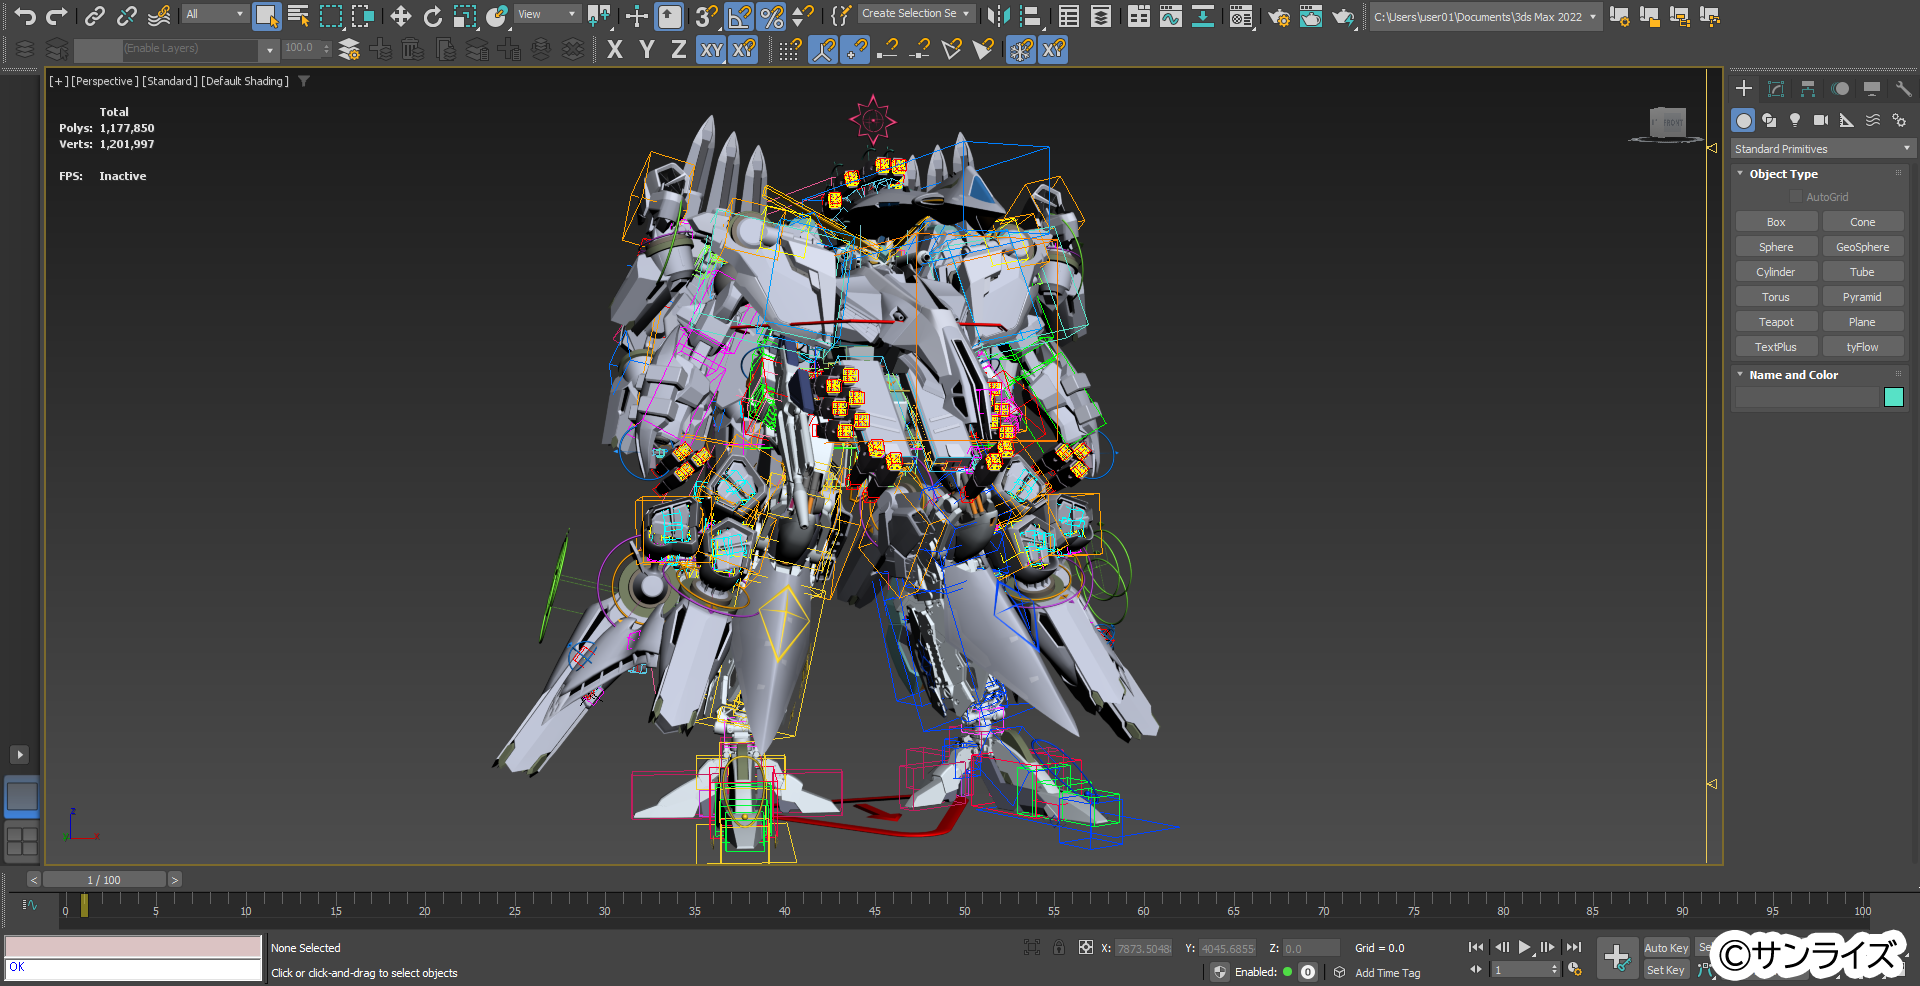The width and height of the screenshot is (1920, 986).
Task: Select the Select and Link tool
Action: 94,16
